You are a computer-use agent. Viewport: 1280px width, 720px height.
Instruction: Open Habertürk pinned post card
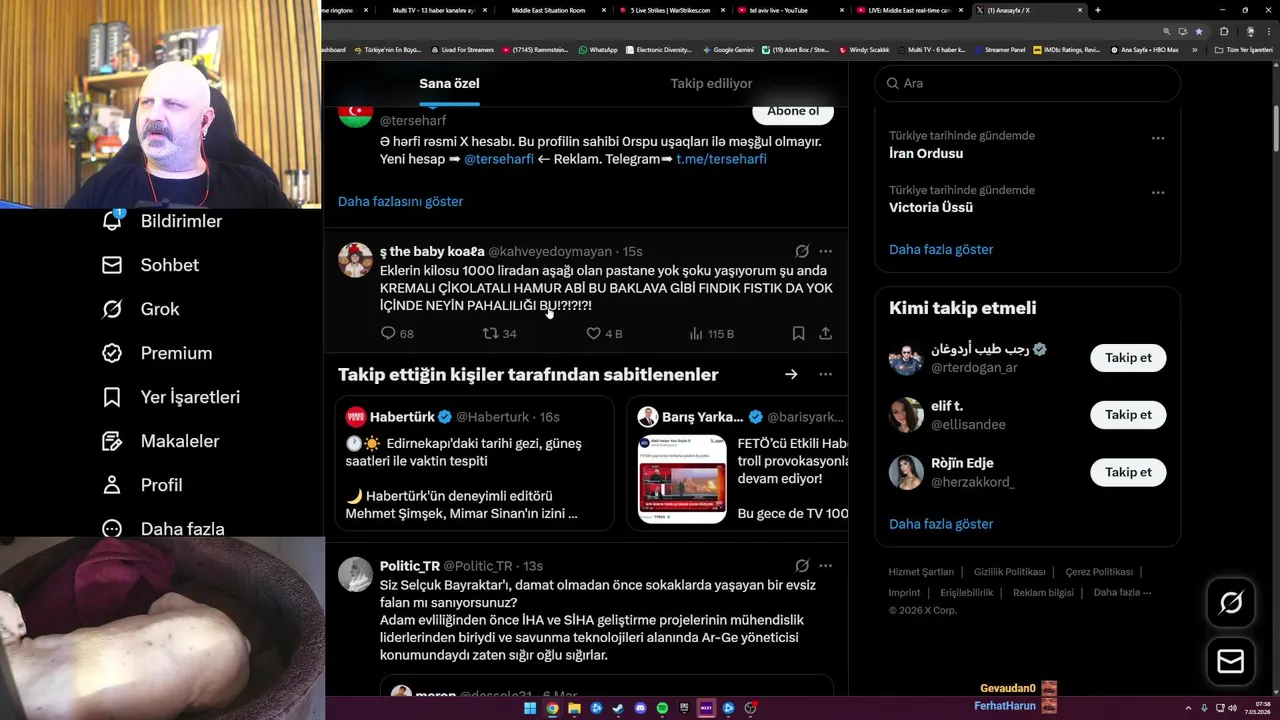pyautogui.click(x=475, y=463)
